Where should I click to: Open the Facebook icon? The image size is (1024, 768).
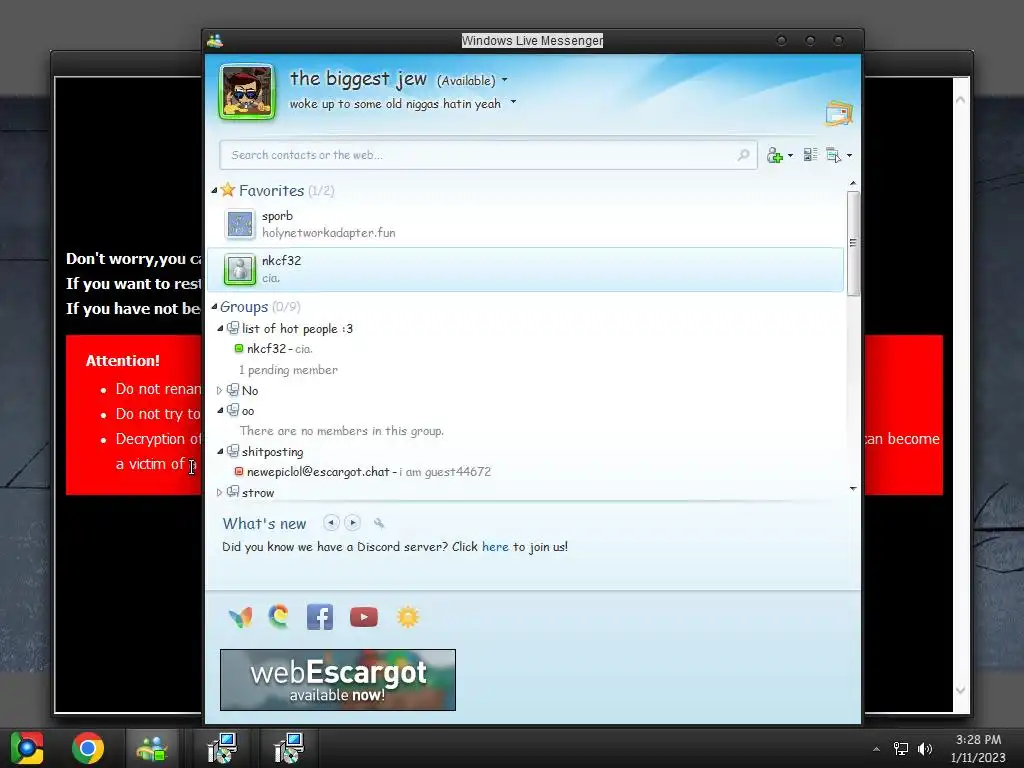coord(320,617)
